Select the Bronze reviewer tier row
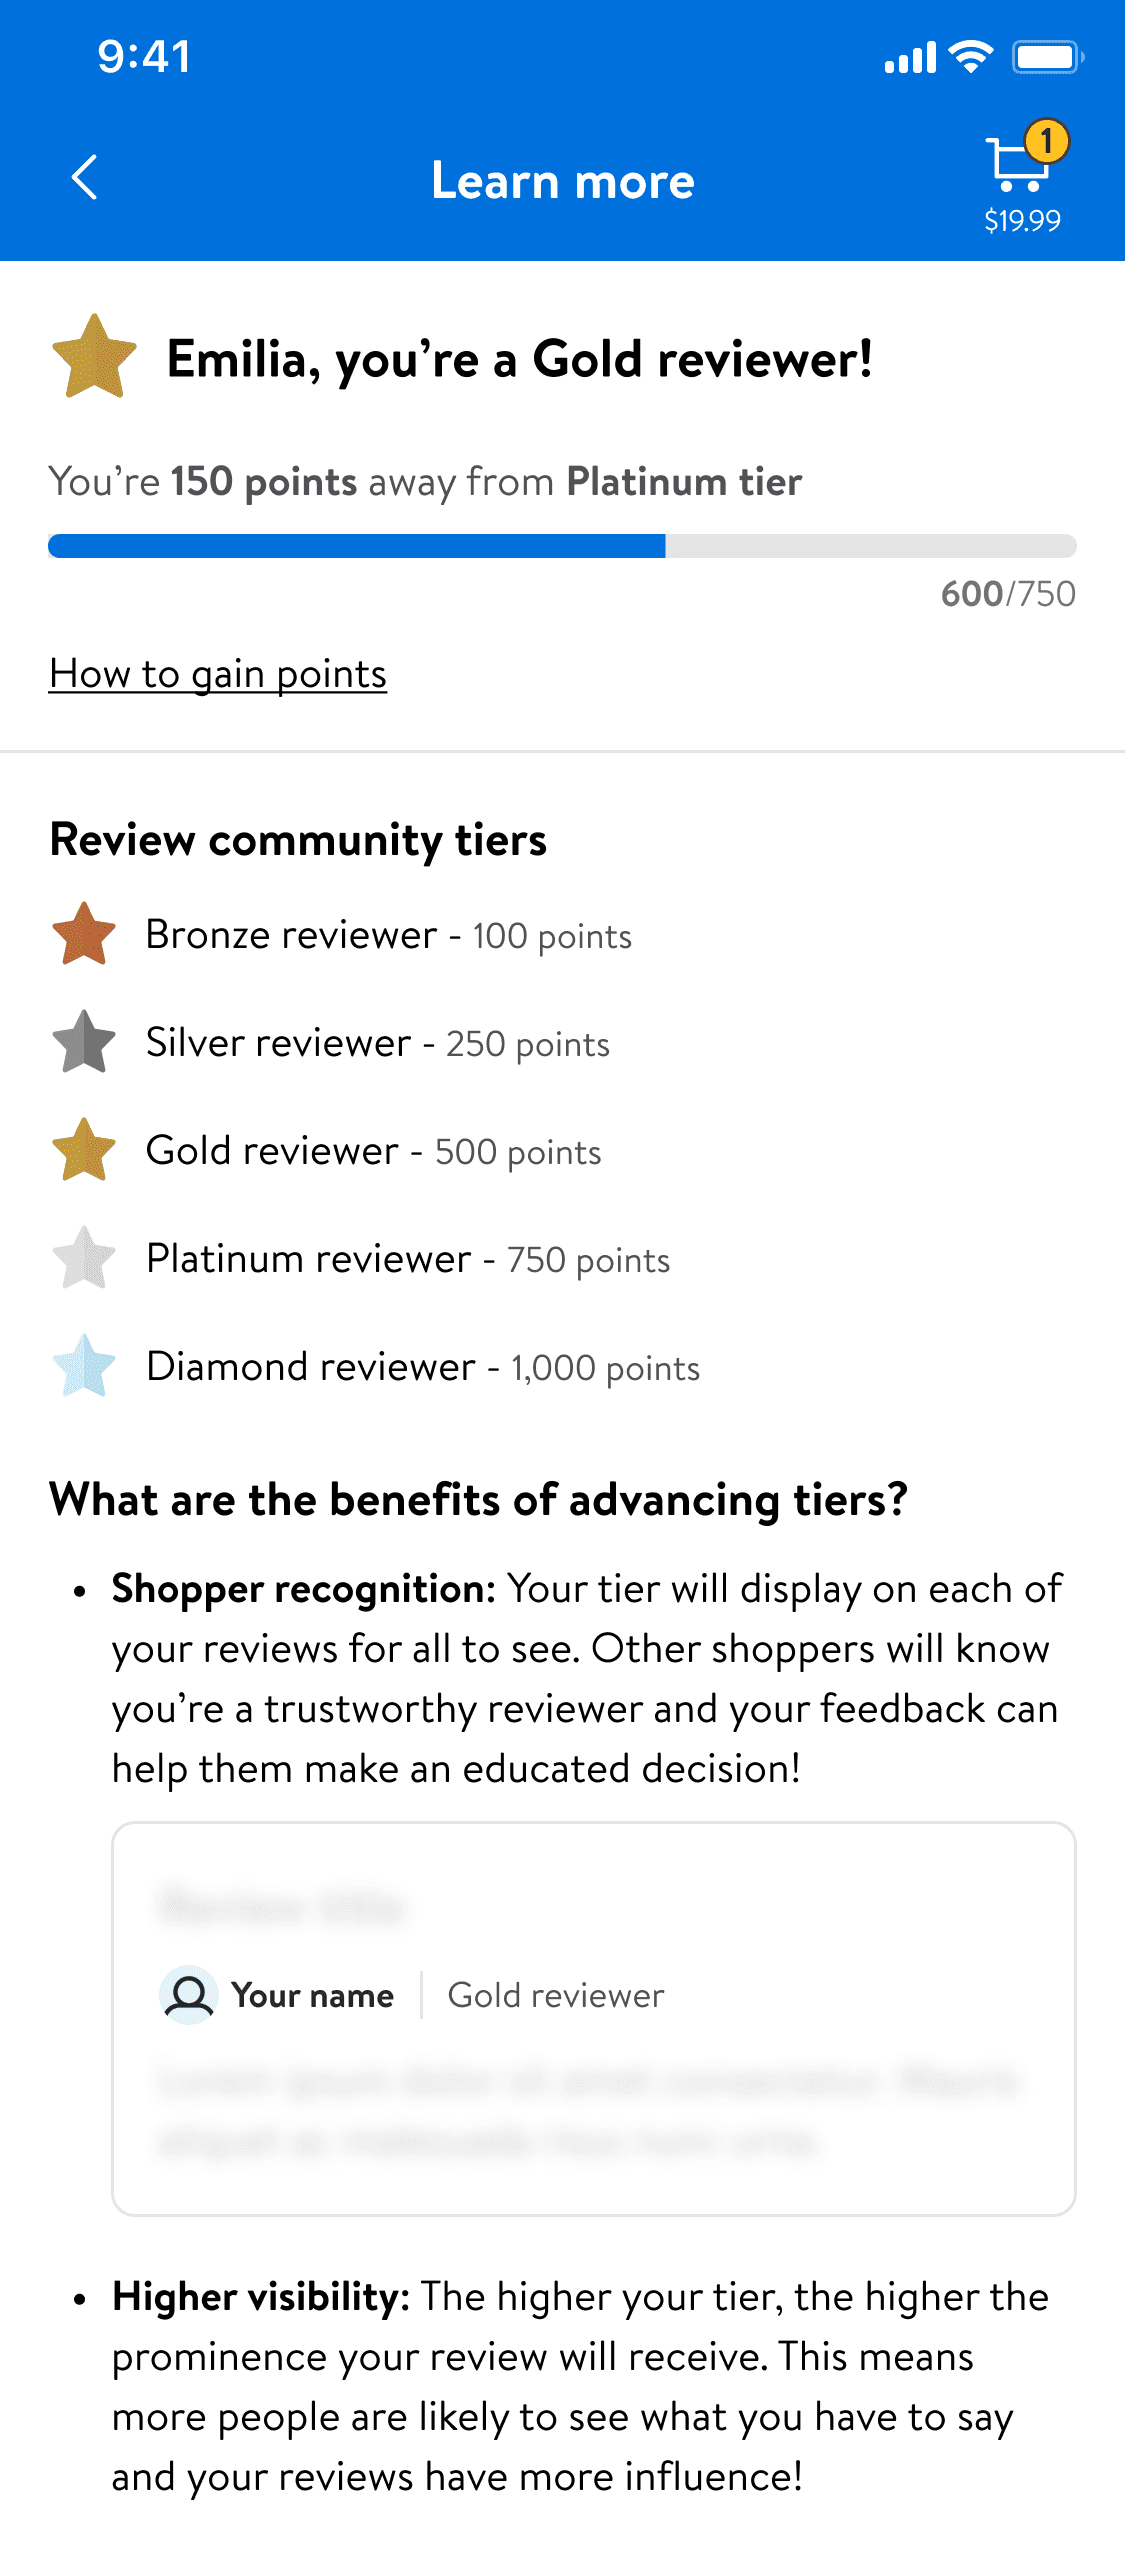This screenshot has height=2553, width=1125. pyautogui.click(x=388, y=935)
